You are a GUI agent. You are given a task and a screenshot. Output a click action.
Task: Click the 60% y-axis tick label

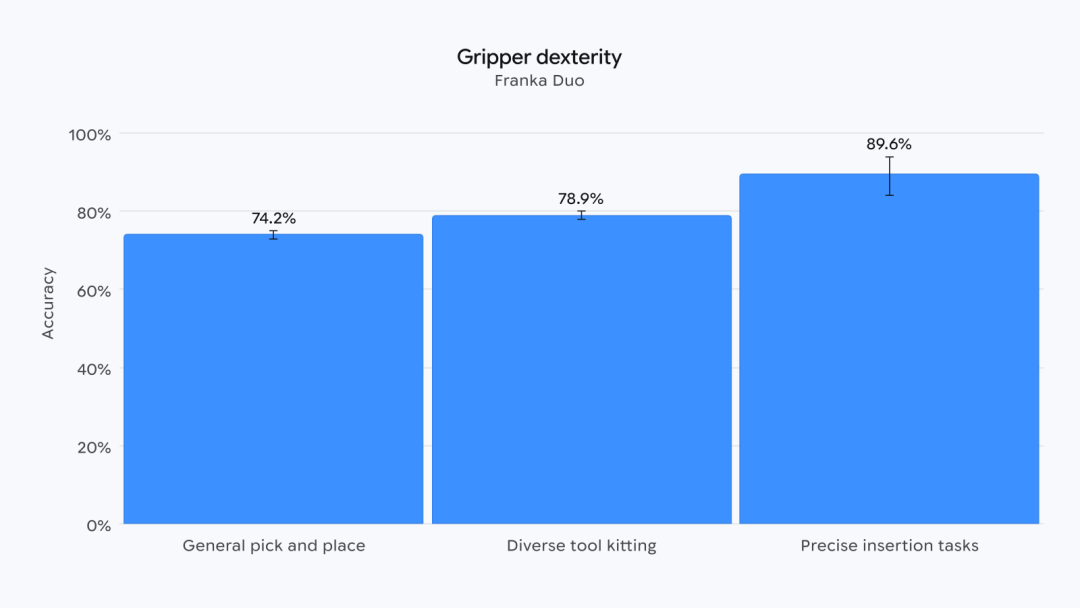coord(94,291)
